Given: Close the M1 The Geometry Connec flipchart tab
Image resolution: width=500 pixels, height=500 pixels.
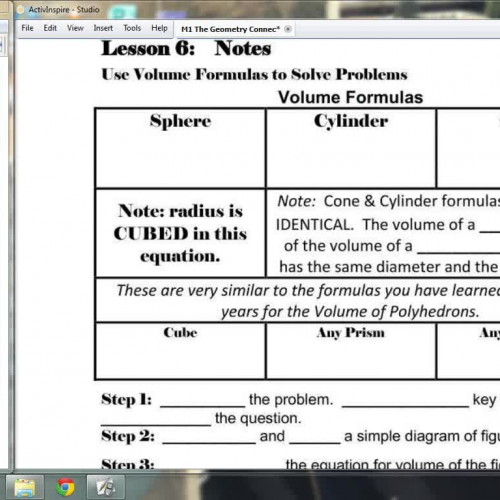Looking at the screenshot, I should (288, 29).
